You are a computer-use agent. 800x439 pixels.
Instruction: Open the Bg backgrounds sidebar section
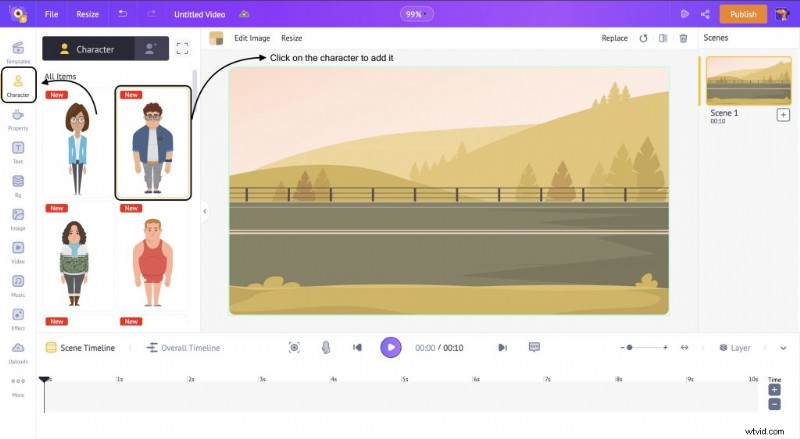[x=18, y=186]
